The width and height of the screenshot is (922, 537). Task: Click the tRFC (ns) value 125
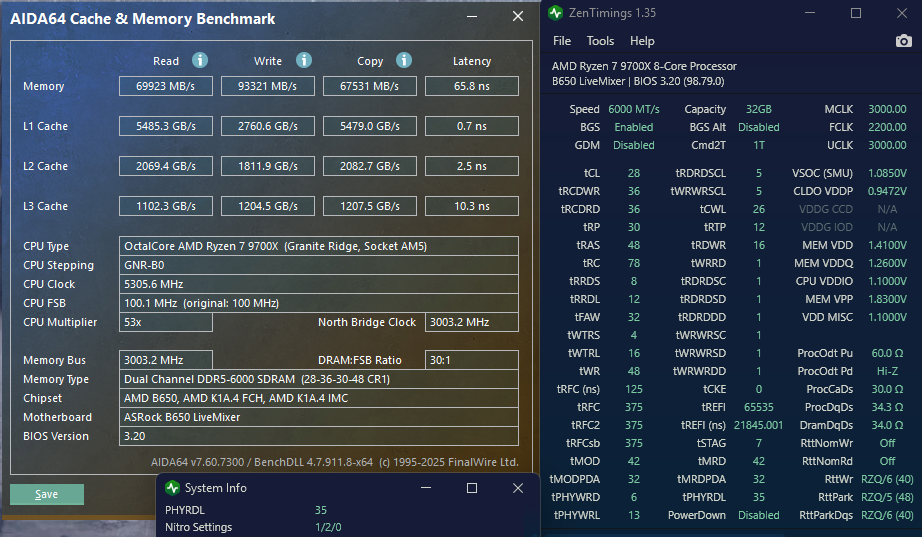[634, 389]
